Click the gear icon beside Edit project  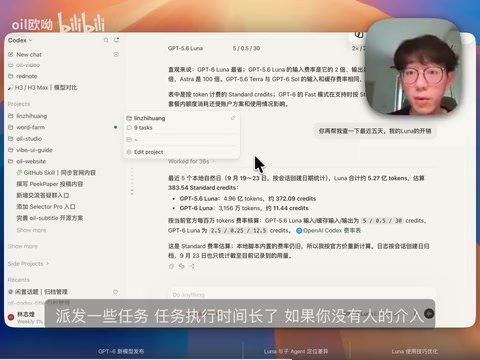pos(129,152)
